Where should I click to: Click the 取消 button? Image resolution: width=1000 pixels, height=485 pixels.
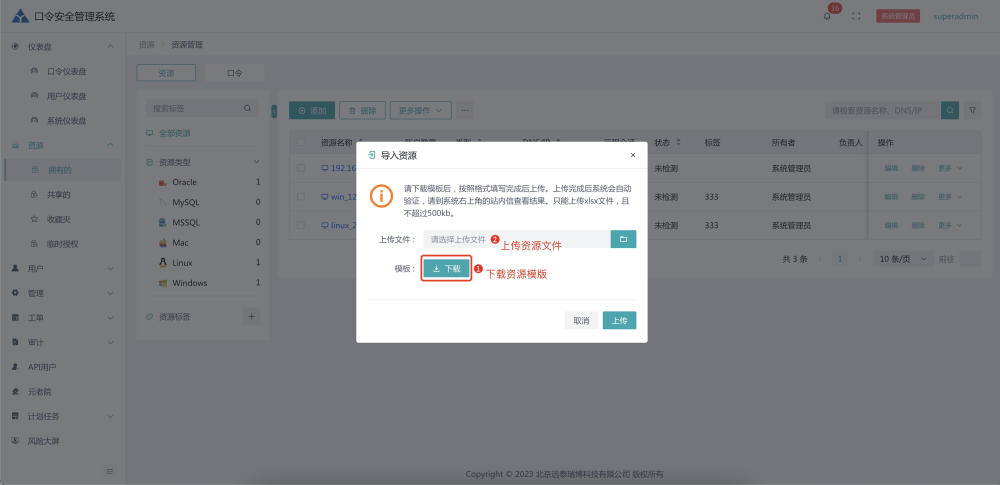(581, 320)
